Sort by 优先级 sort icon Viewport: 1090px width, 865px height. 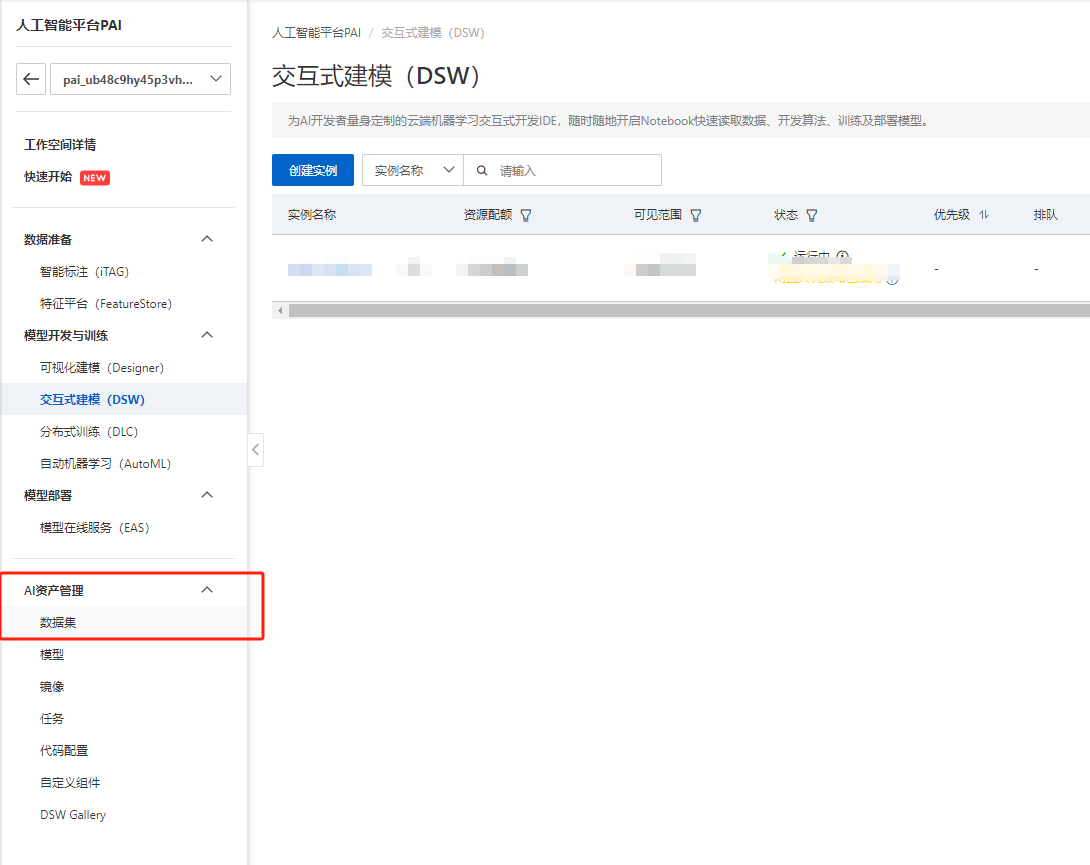pyautogui.click(x=984, y=215)
